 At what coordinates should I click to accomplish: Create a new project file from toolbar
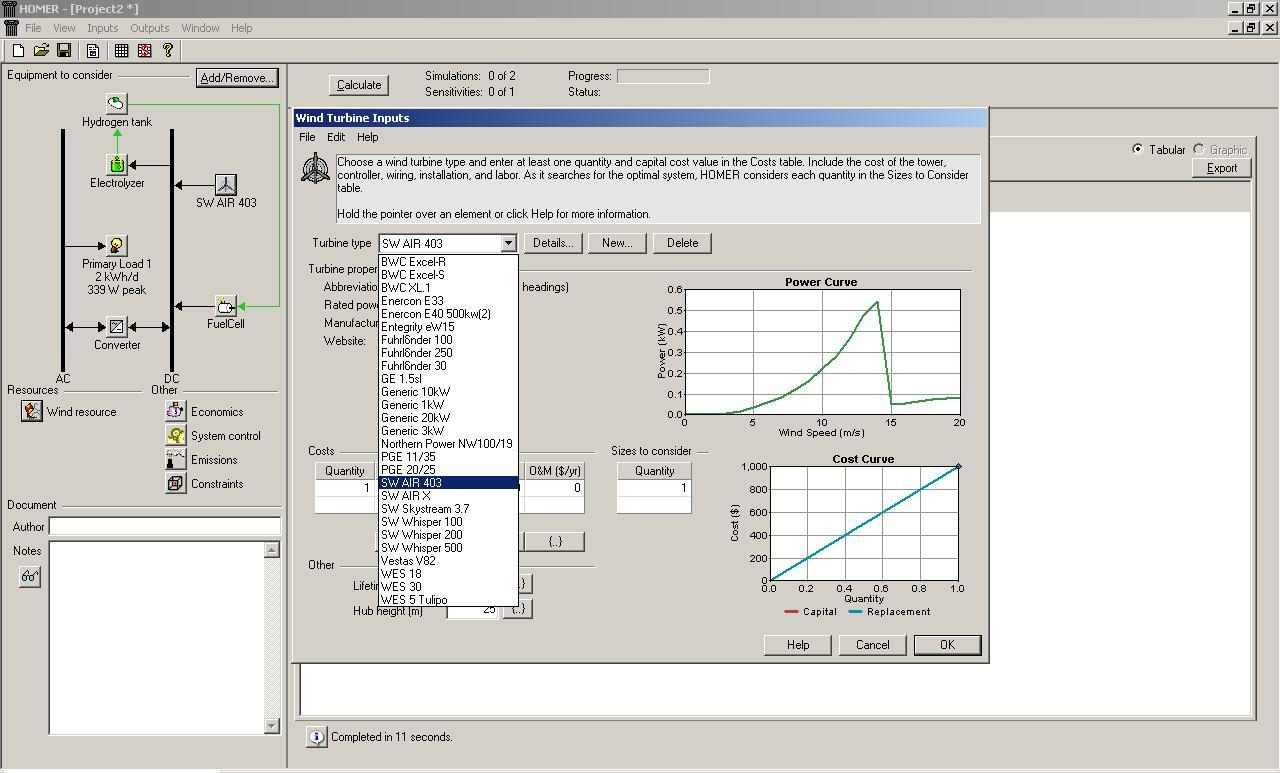[18, 50]
